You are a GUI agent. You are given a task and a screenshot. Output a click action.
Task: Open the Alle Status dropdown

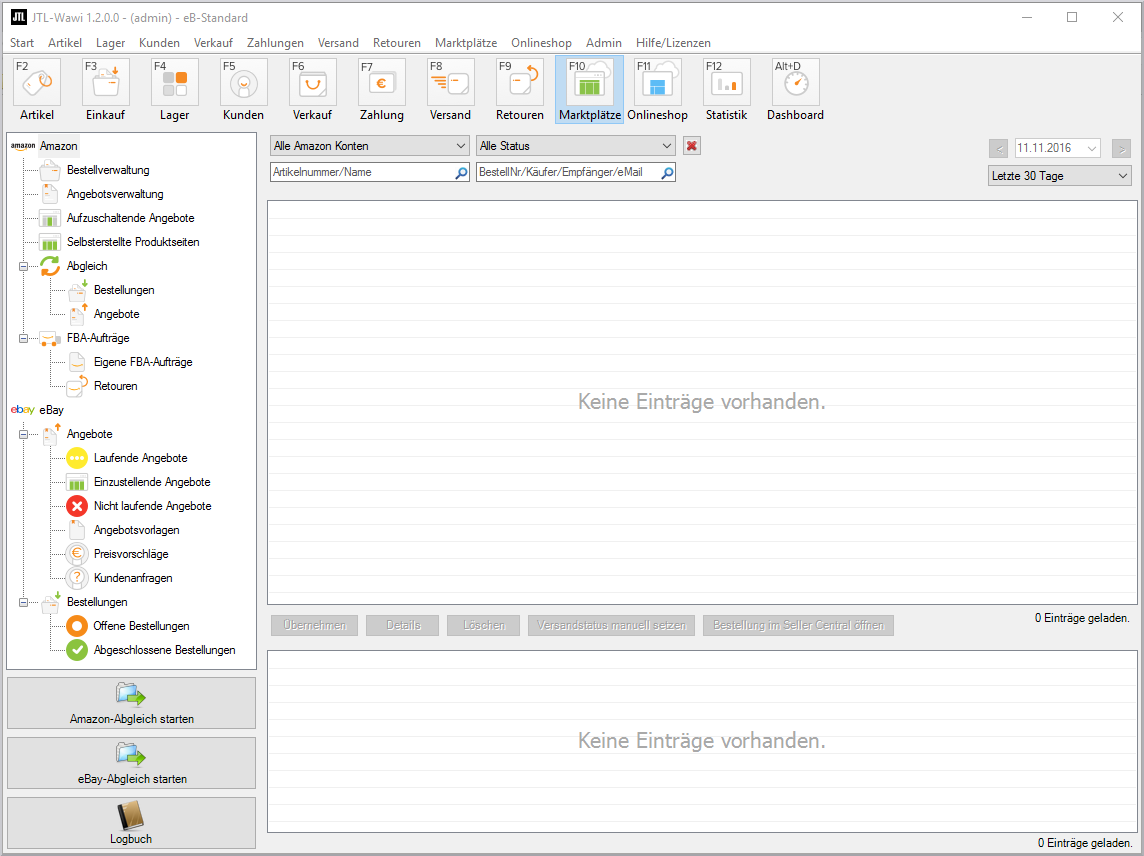click(576, 146)
